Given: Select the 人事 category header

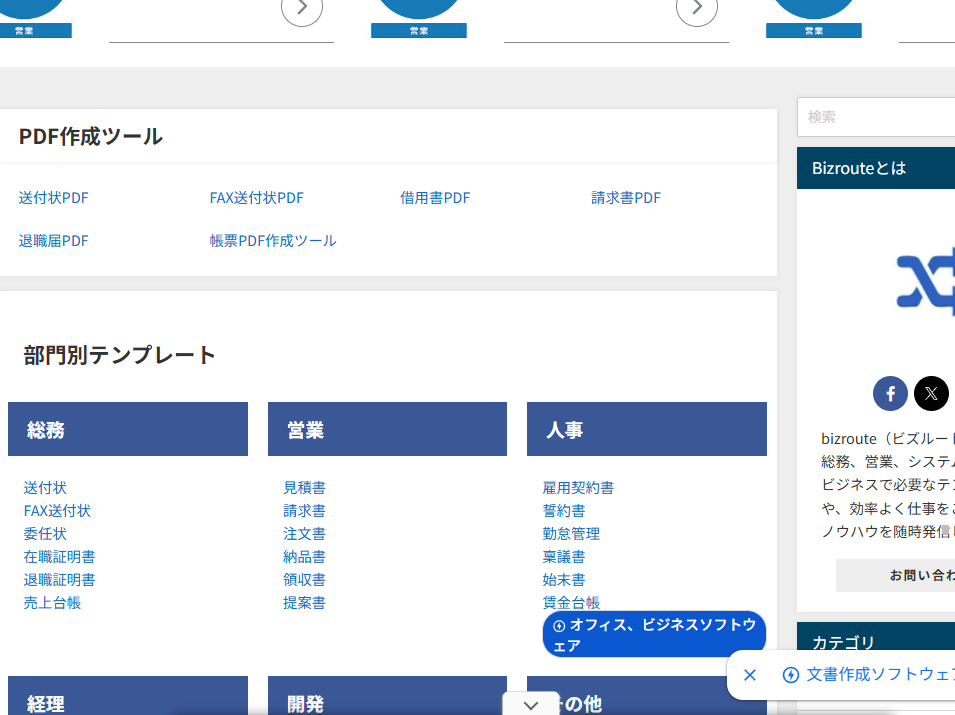Looking at the screenshot, I should point(646,430).
